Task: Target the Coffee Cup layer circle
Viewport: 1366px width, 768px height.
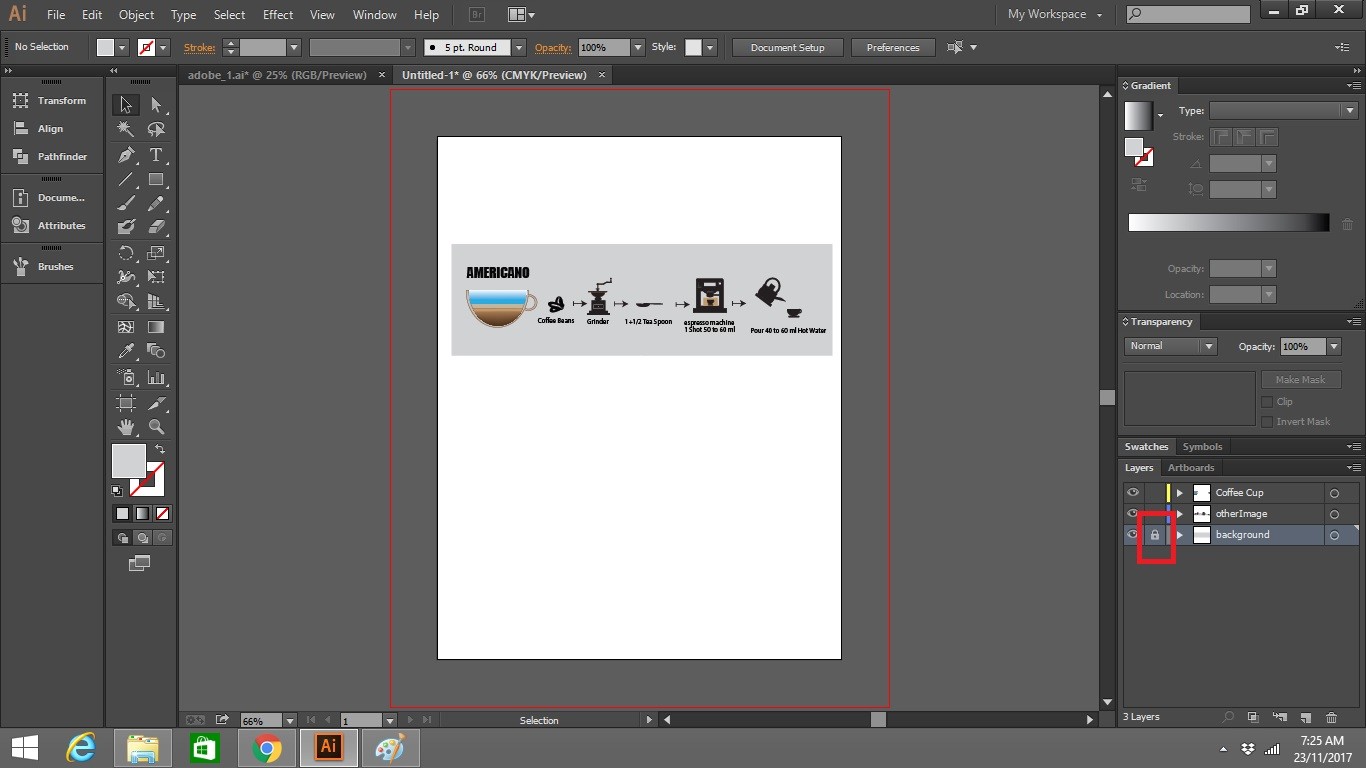Action: pos(1334,493)
